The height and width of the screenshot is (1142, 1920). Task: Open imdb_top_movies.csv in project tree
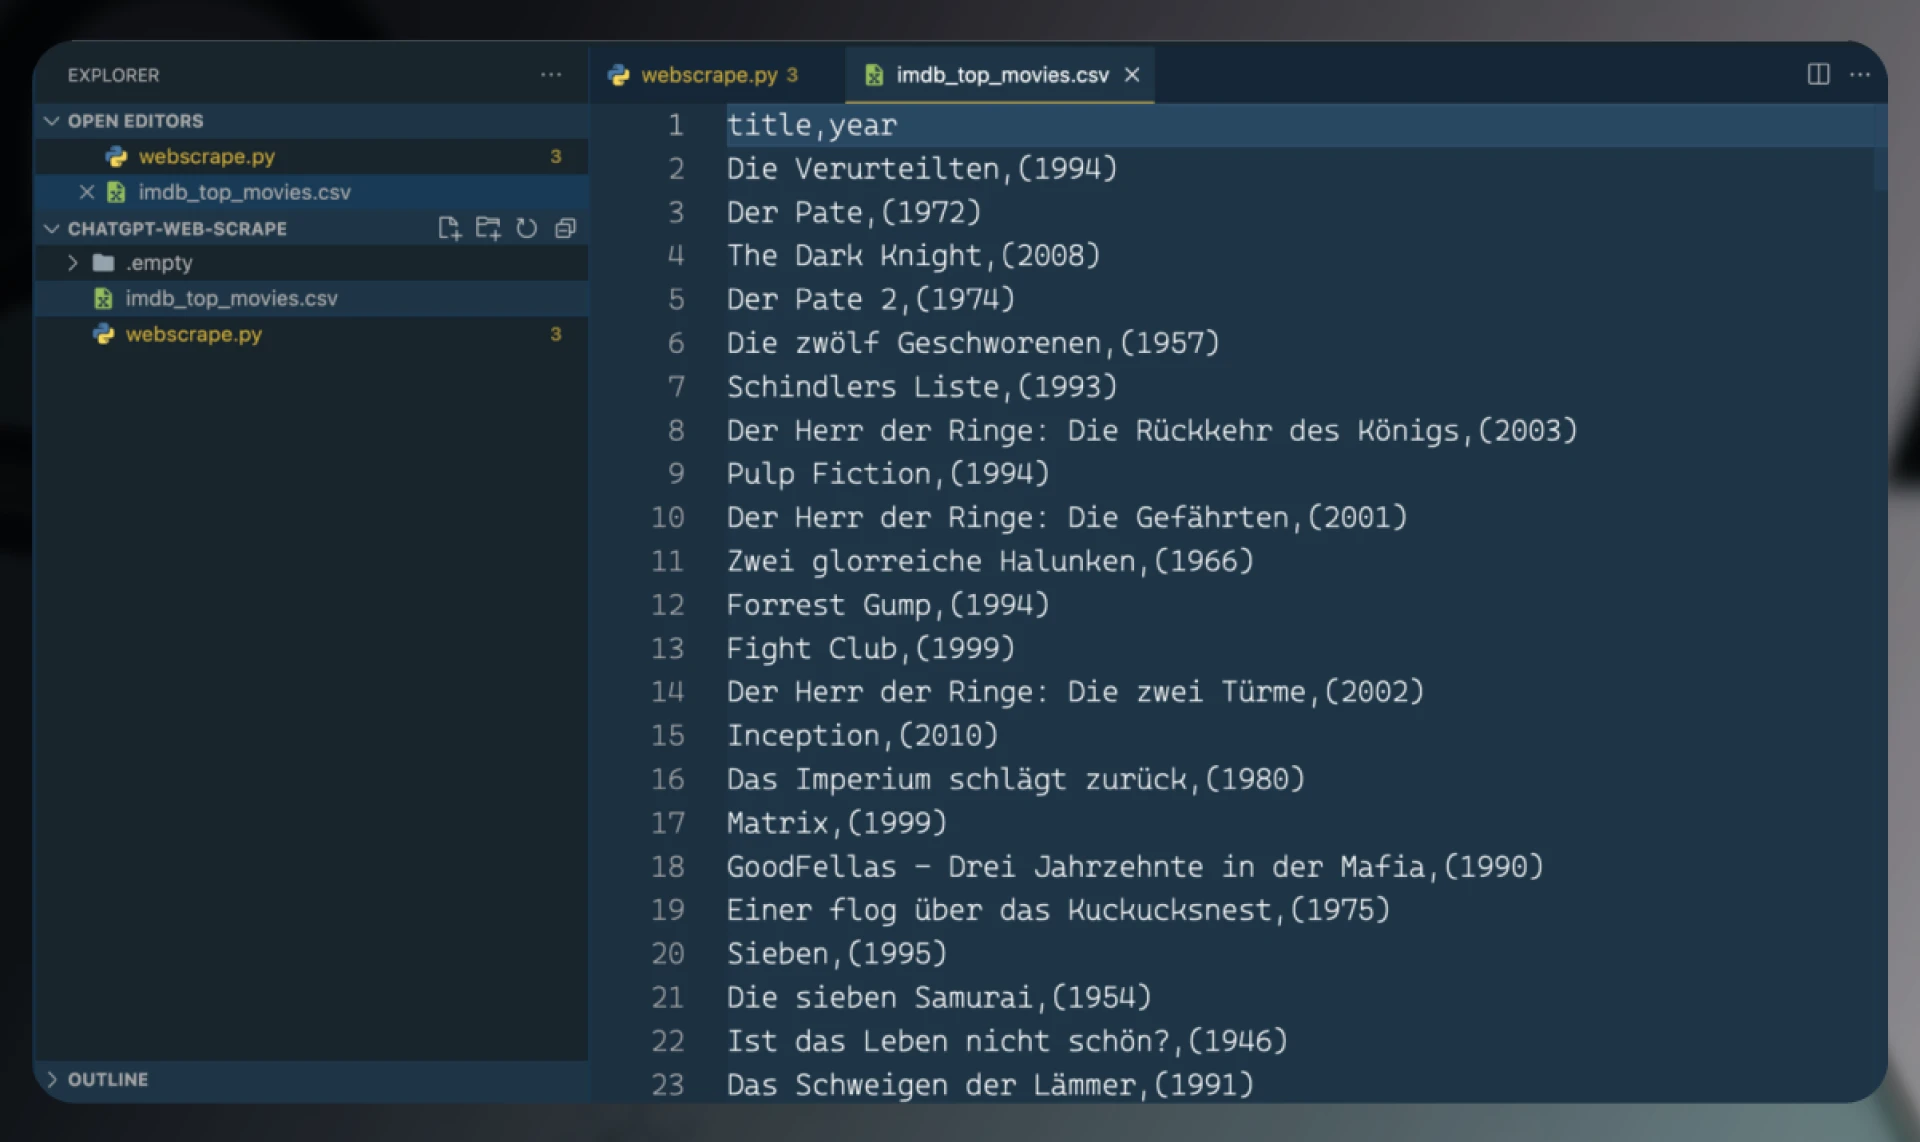pyautogui.click(x=310, y=299)
